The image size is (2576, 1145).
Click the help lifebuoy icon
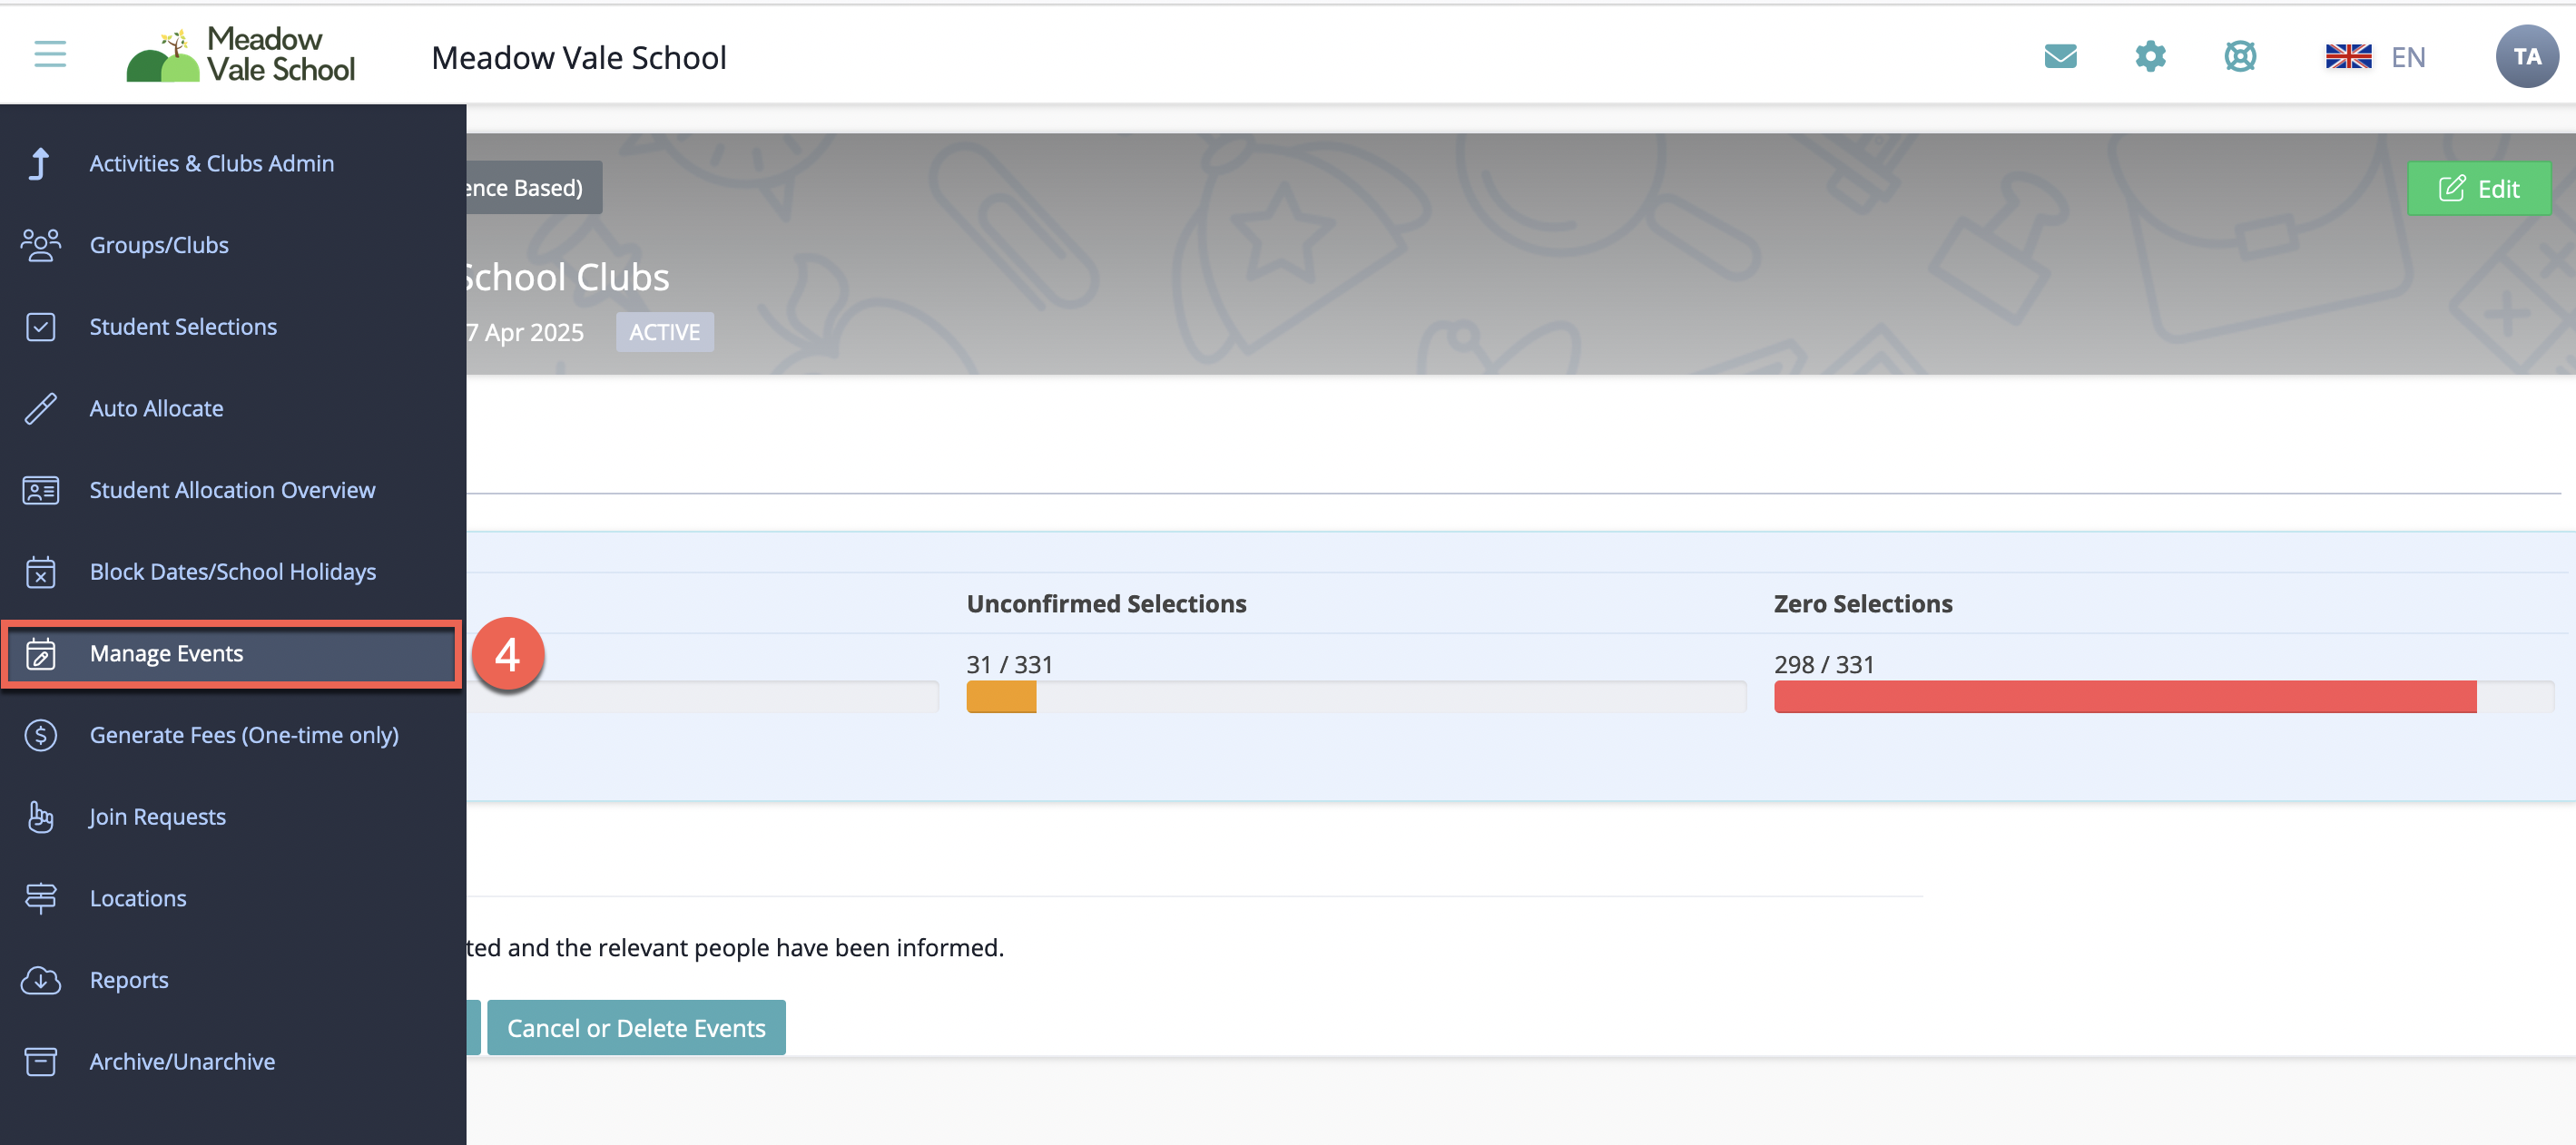2240,57
